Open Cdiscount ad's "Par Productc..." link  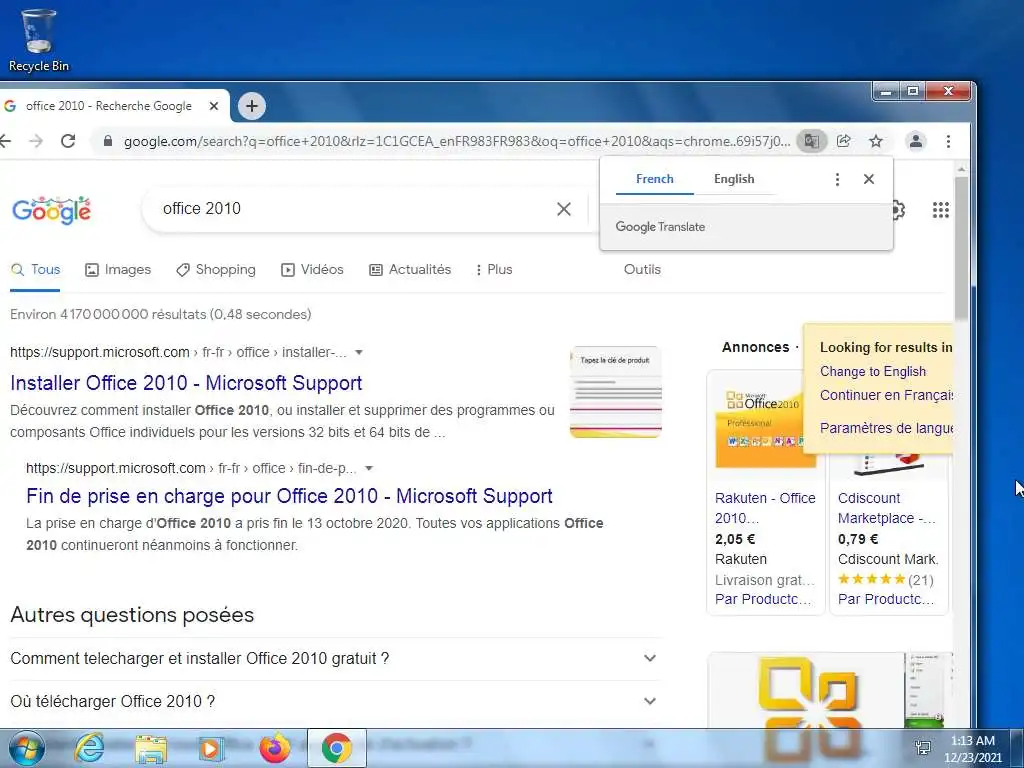pos(886,600)
